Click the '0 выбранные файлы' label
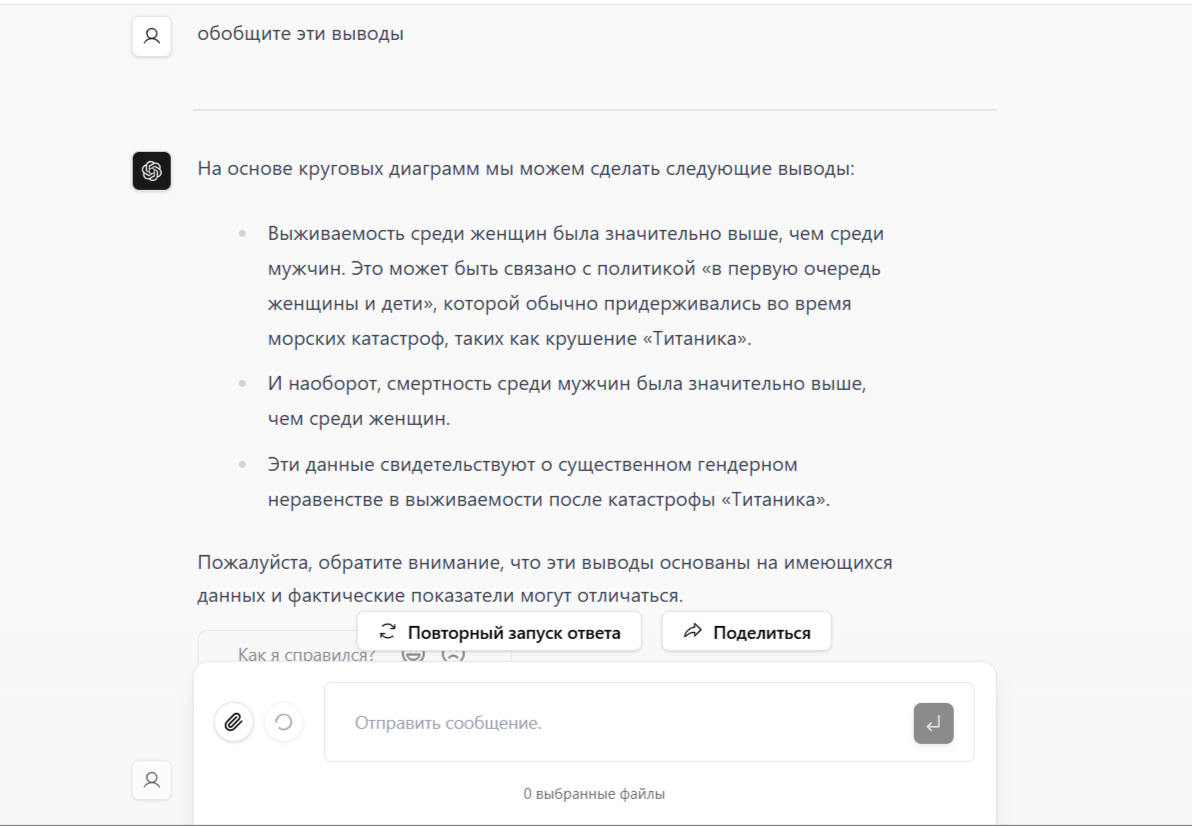Screen dimensions: 1192x826 (594, 794)
